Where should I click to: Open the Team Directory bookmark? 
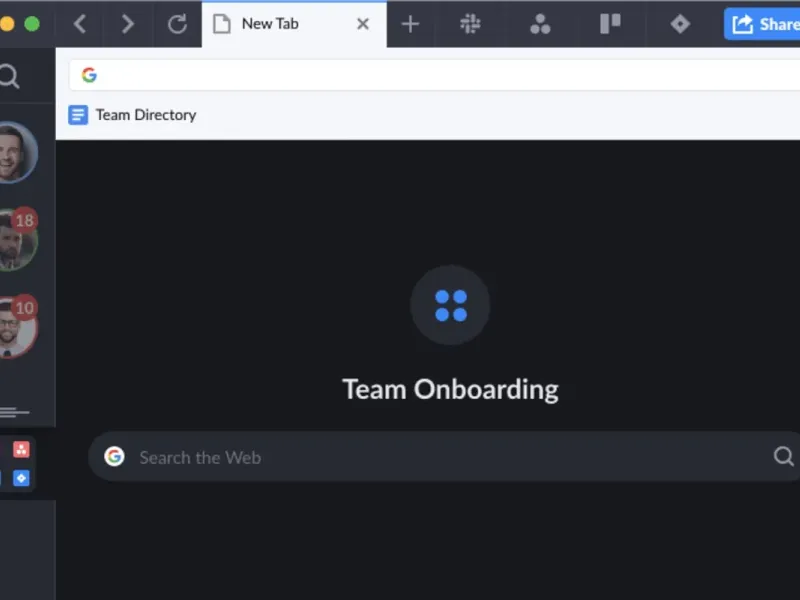(132, 115)
